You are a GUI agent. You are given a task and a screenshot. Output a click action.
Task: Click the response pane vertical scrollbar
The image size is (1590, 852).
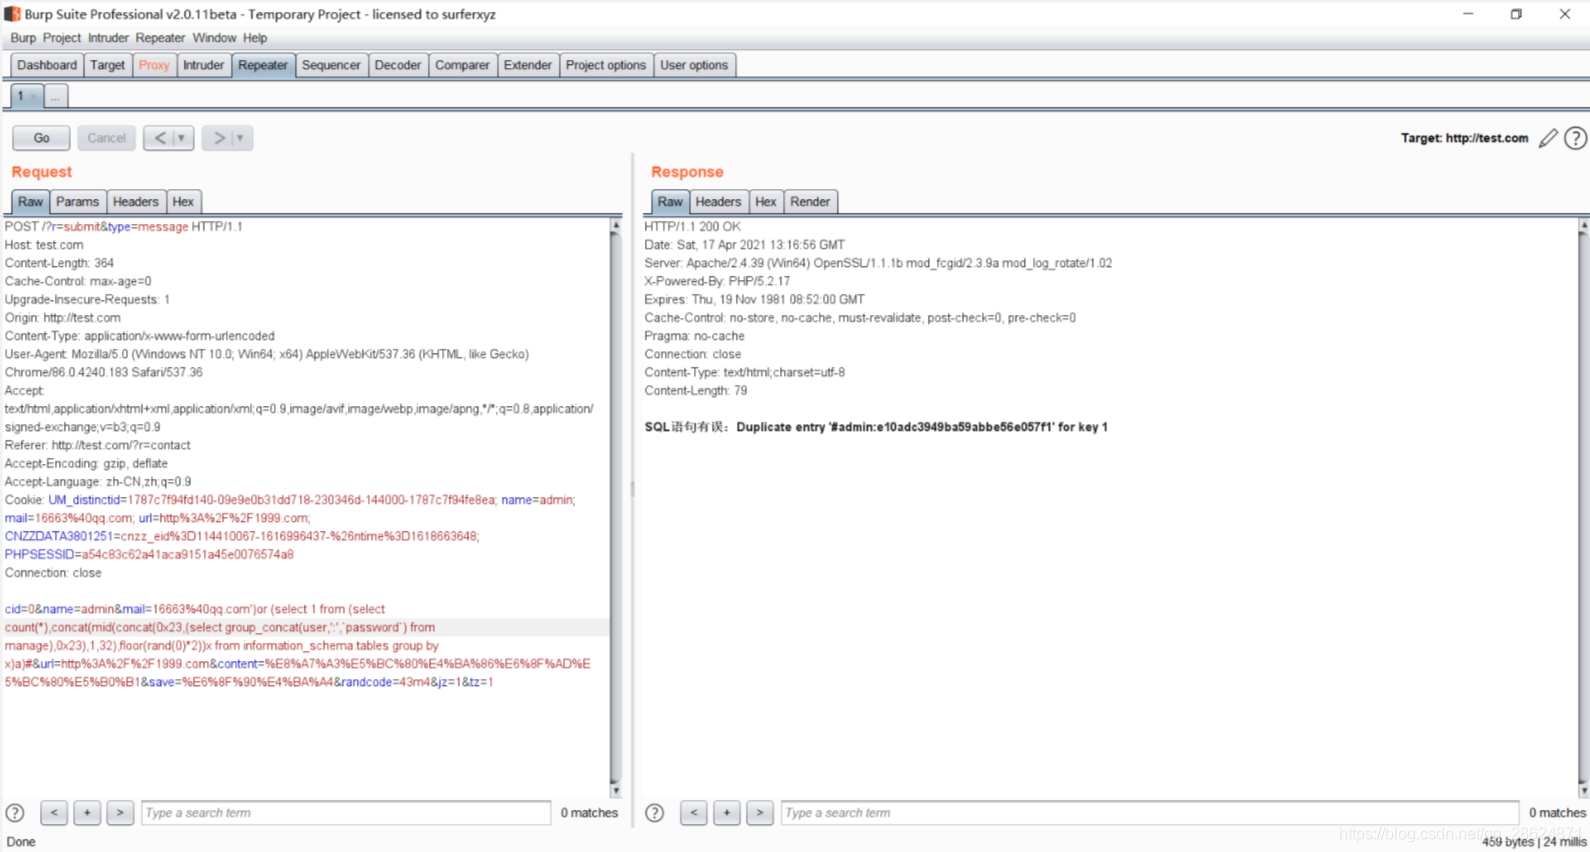[x=1583, y=508]
